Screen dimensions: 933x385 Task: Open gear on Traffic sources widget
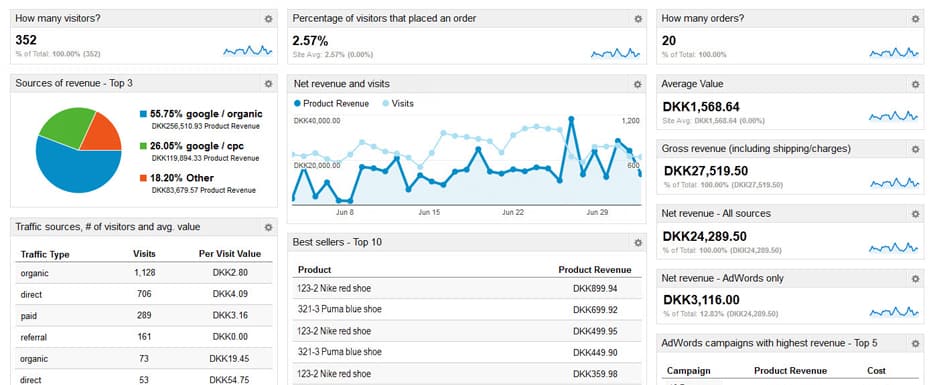pos(268,227)
